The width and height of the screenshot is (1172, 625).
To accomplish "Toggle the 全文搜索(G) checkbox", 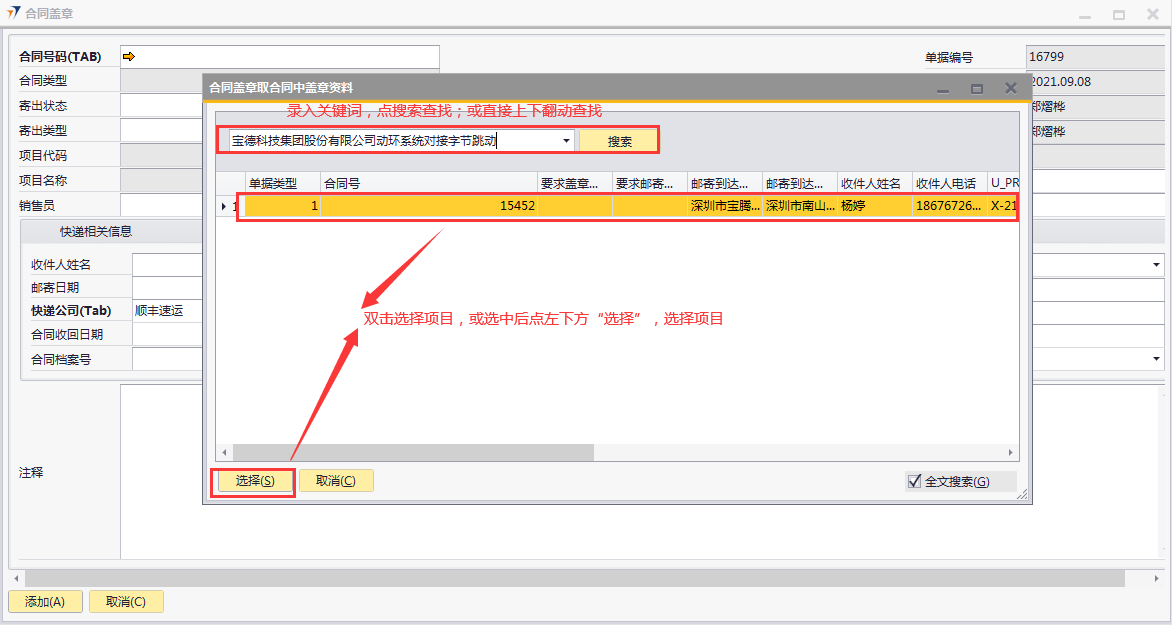I will [914, 481].
